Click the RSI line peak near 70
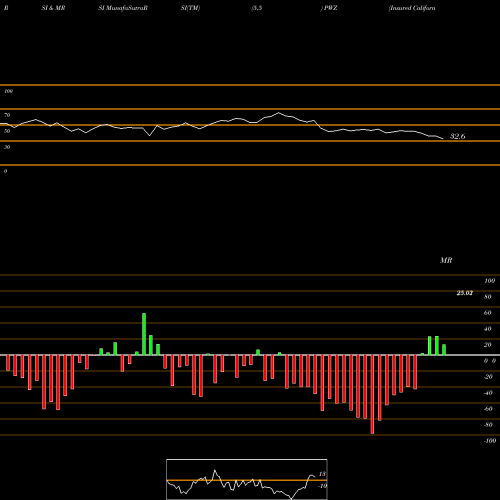Screen dimensions: 500x500 click(x=279, y=113)
